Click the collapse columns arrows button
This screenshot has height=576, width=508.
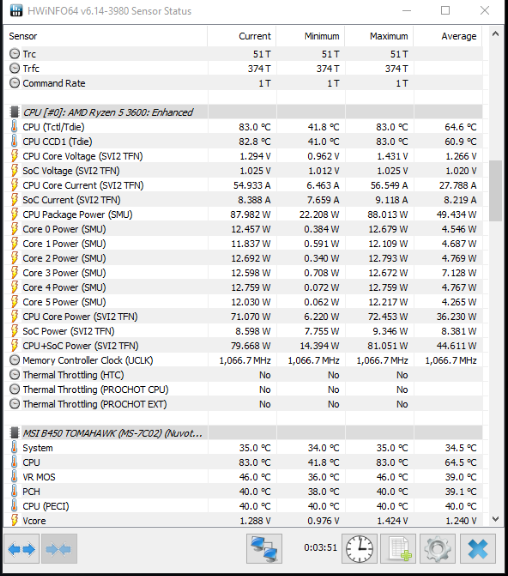click(x=59, y=549)
